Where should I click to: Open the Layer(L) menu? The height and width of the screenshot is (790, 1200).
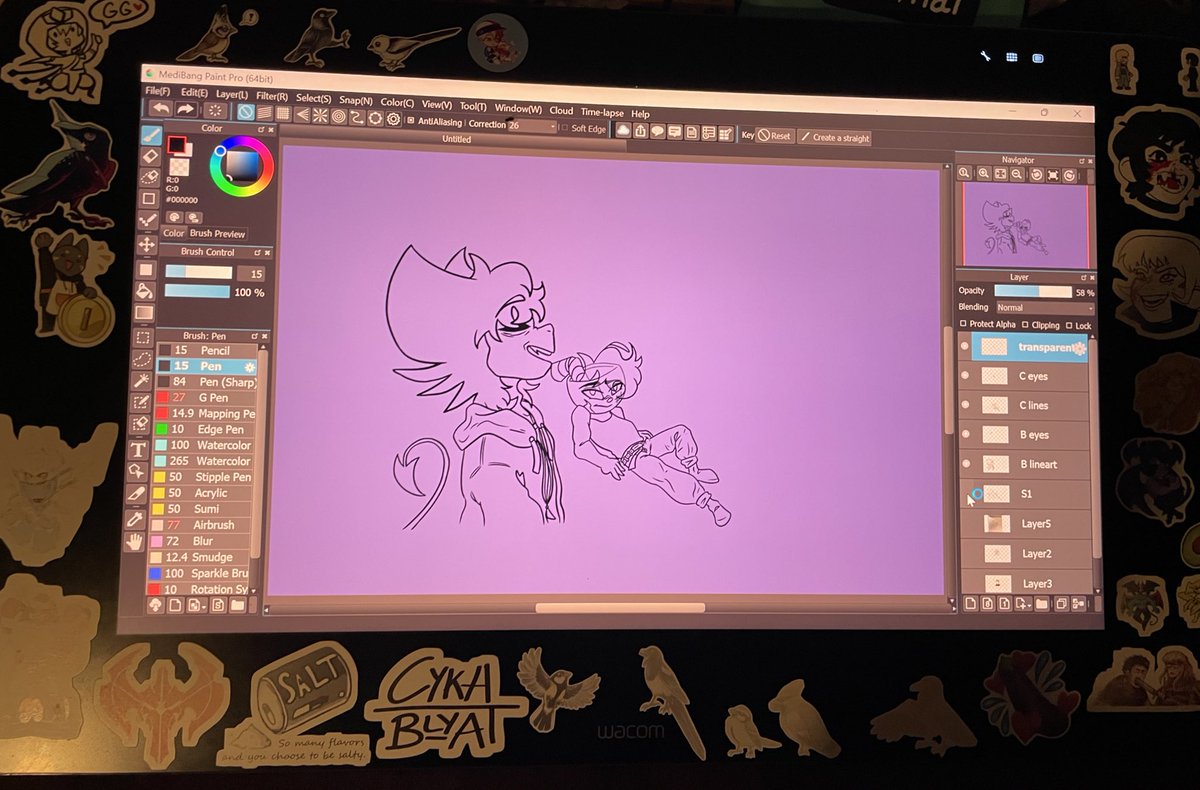click(231, 94)
